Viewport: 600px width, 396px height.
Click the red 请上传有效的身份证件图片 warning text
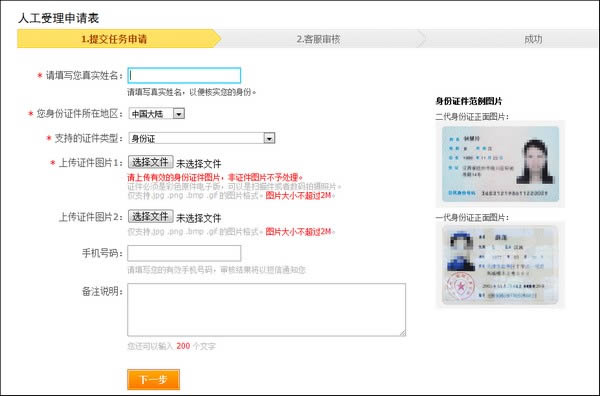pos(215,177)
